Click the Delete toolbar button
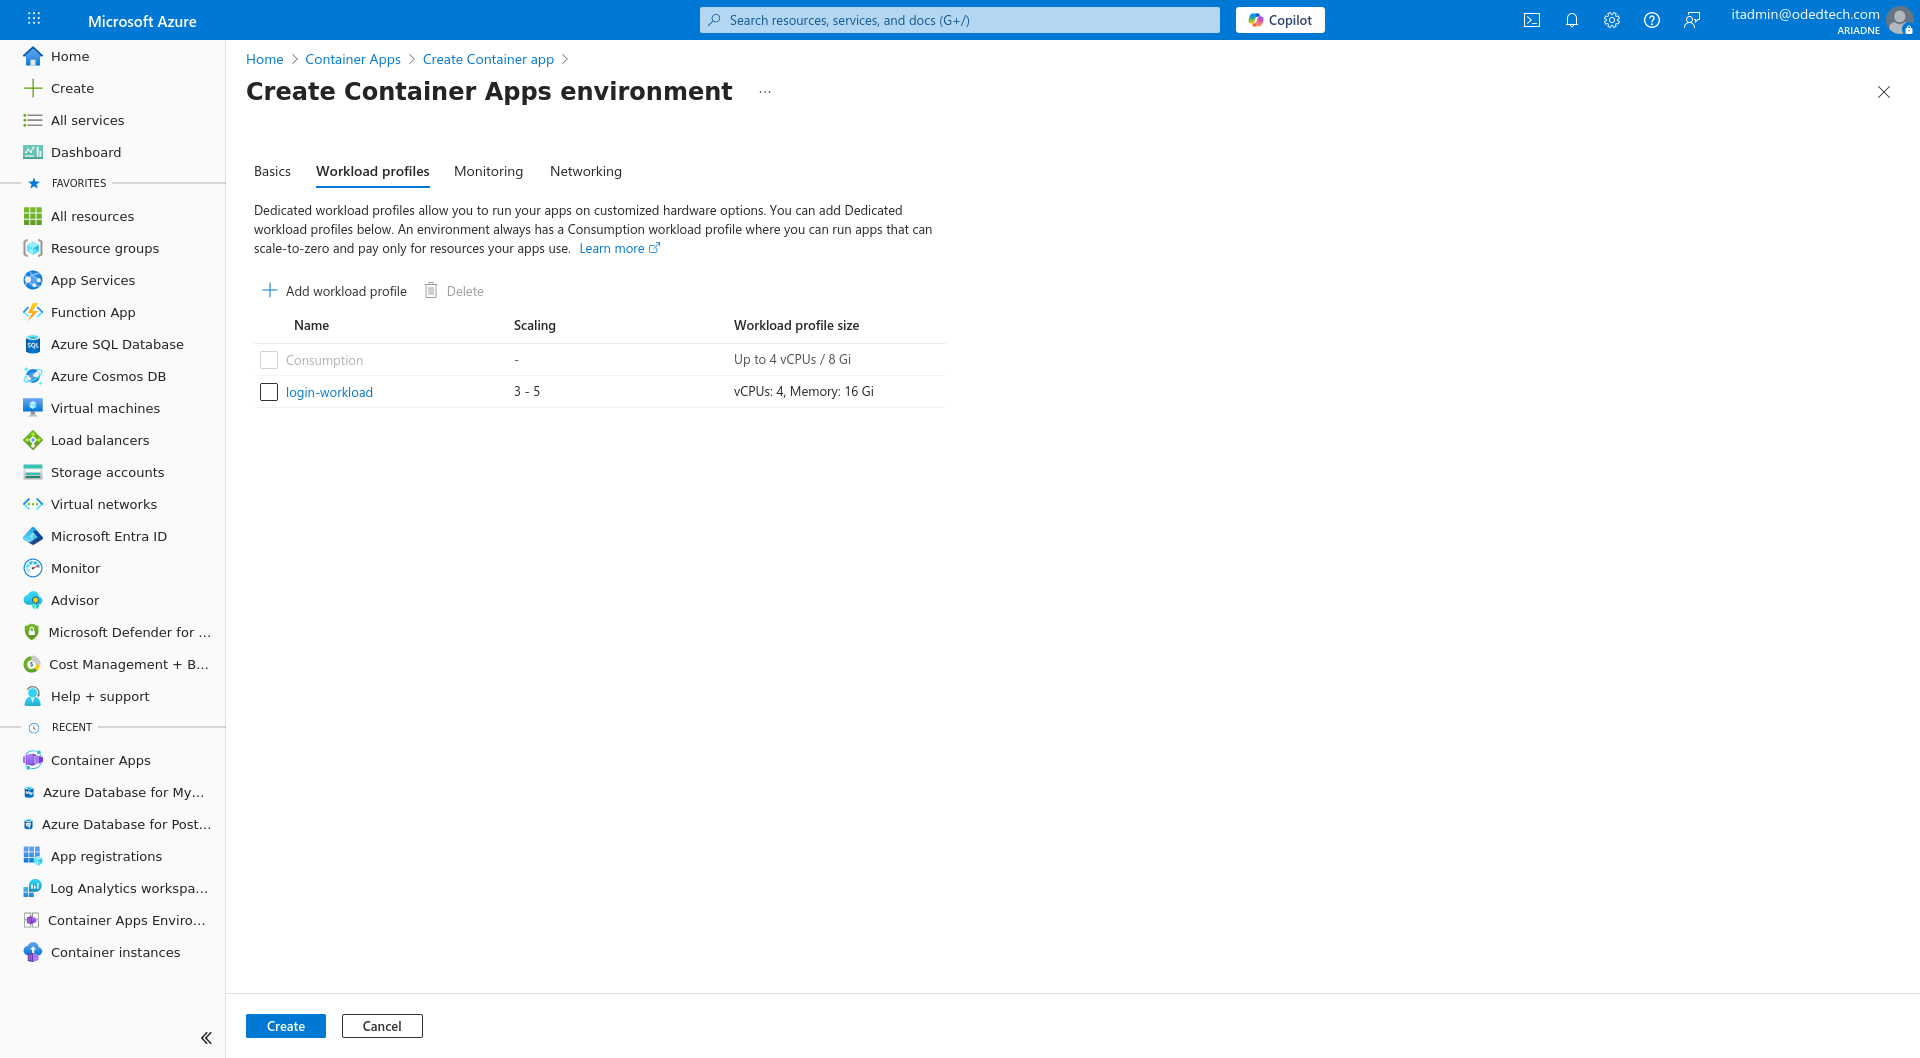The height and width of the screenshot is (1058, 1920). tap(454, 291)
